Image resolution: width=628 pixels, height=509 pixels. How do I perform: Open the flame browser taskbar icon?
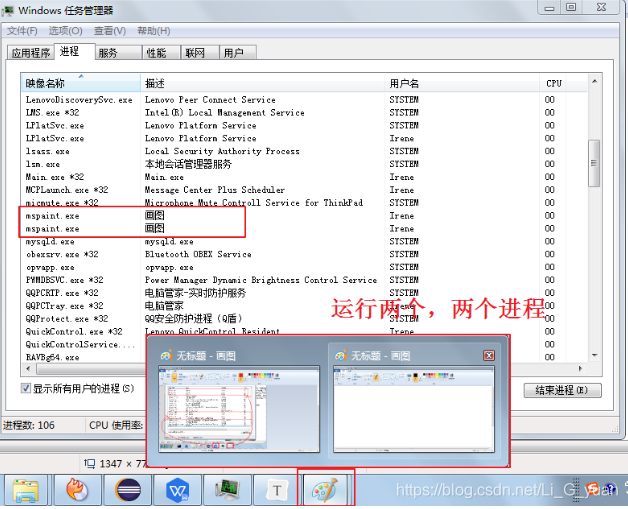(x=77, y=490)
